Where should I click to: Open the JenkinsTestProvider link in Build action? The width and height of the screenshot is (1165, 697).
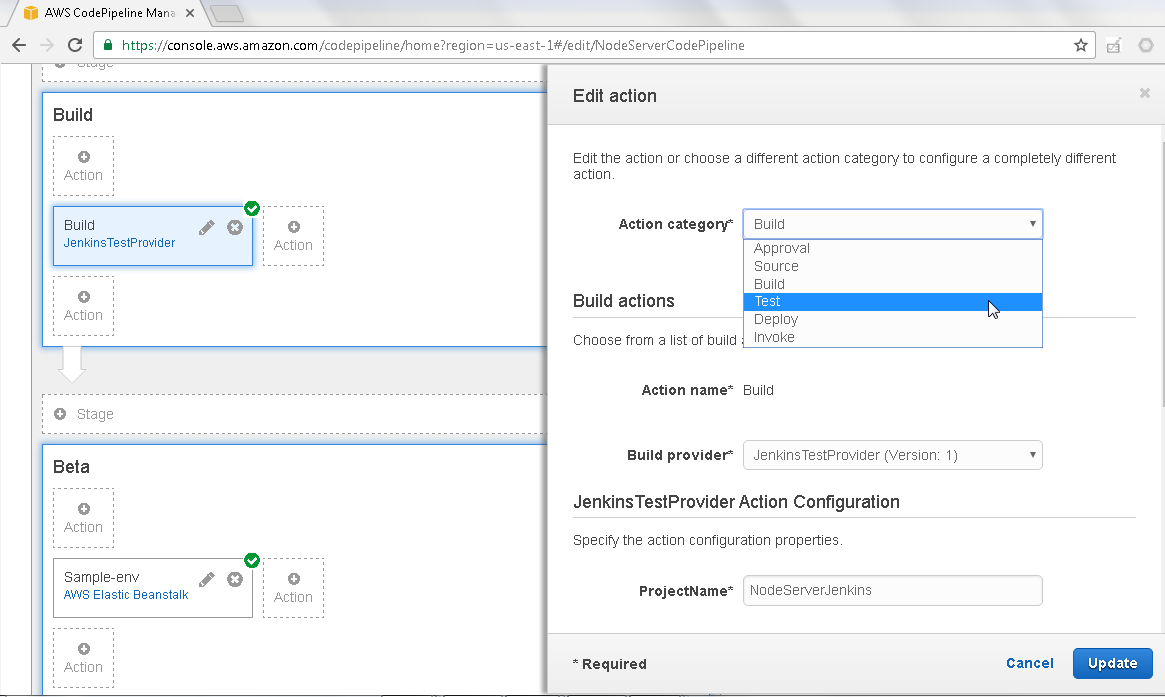(120, 243)
